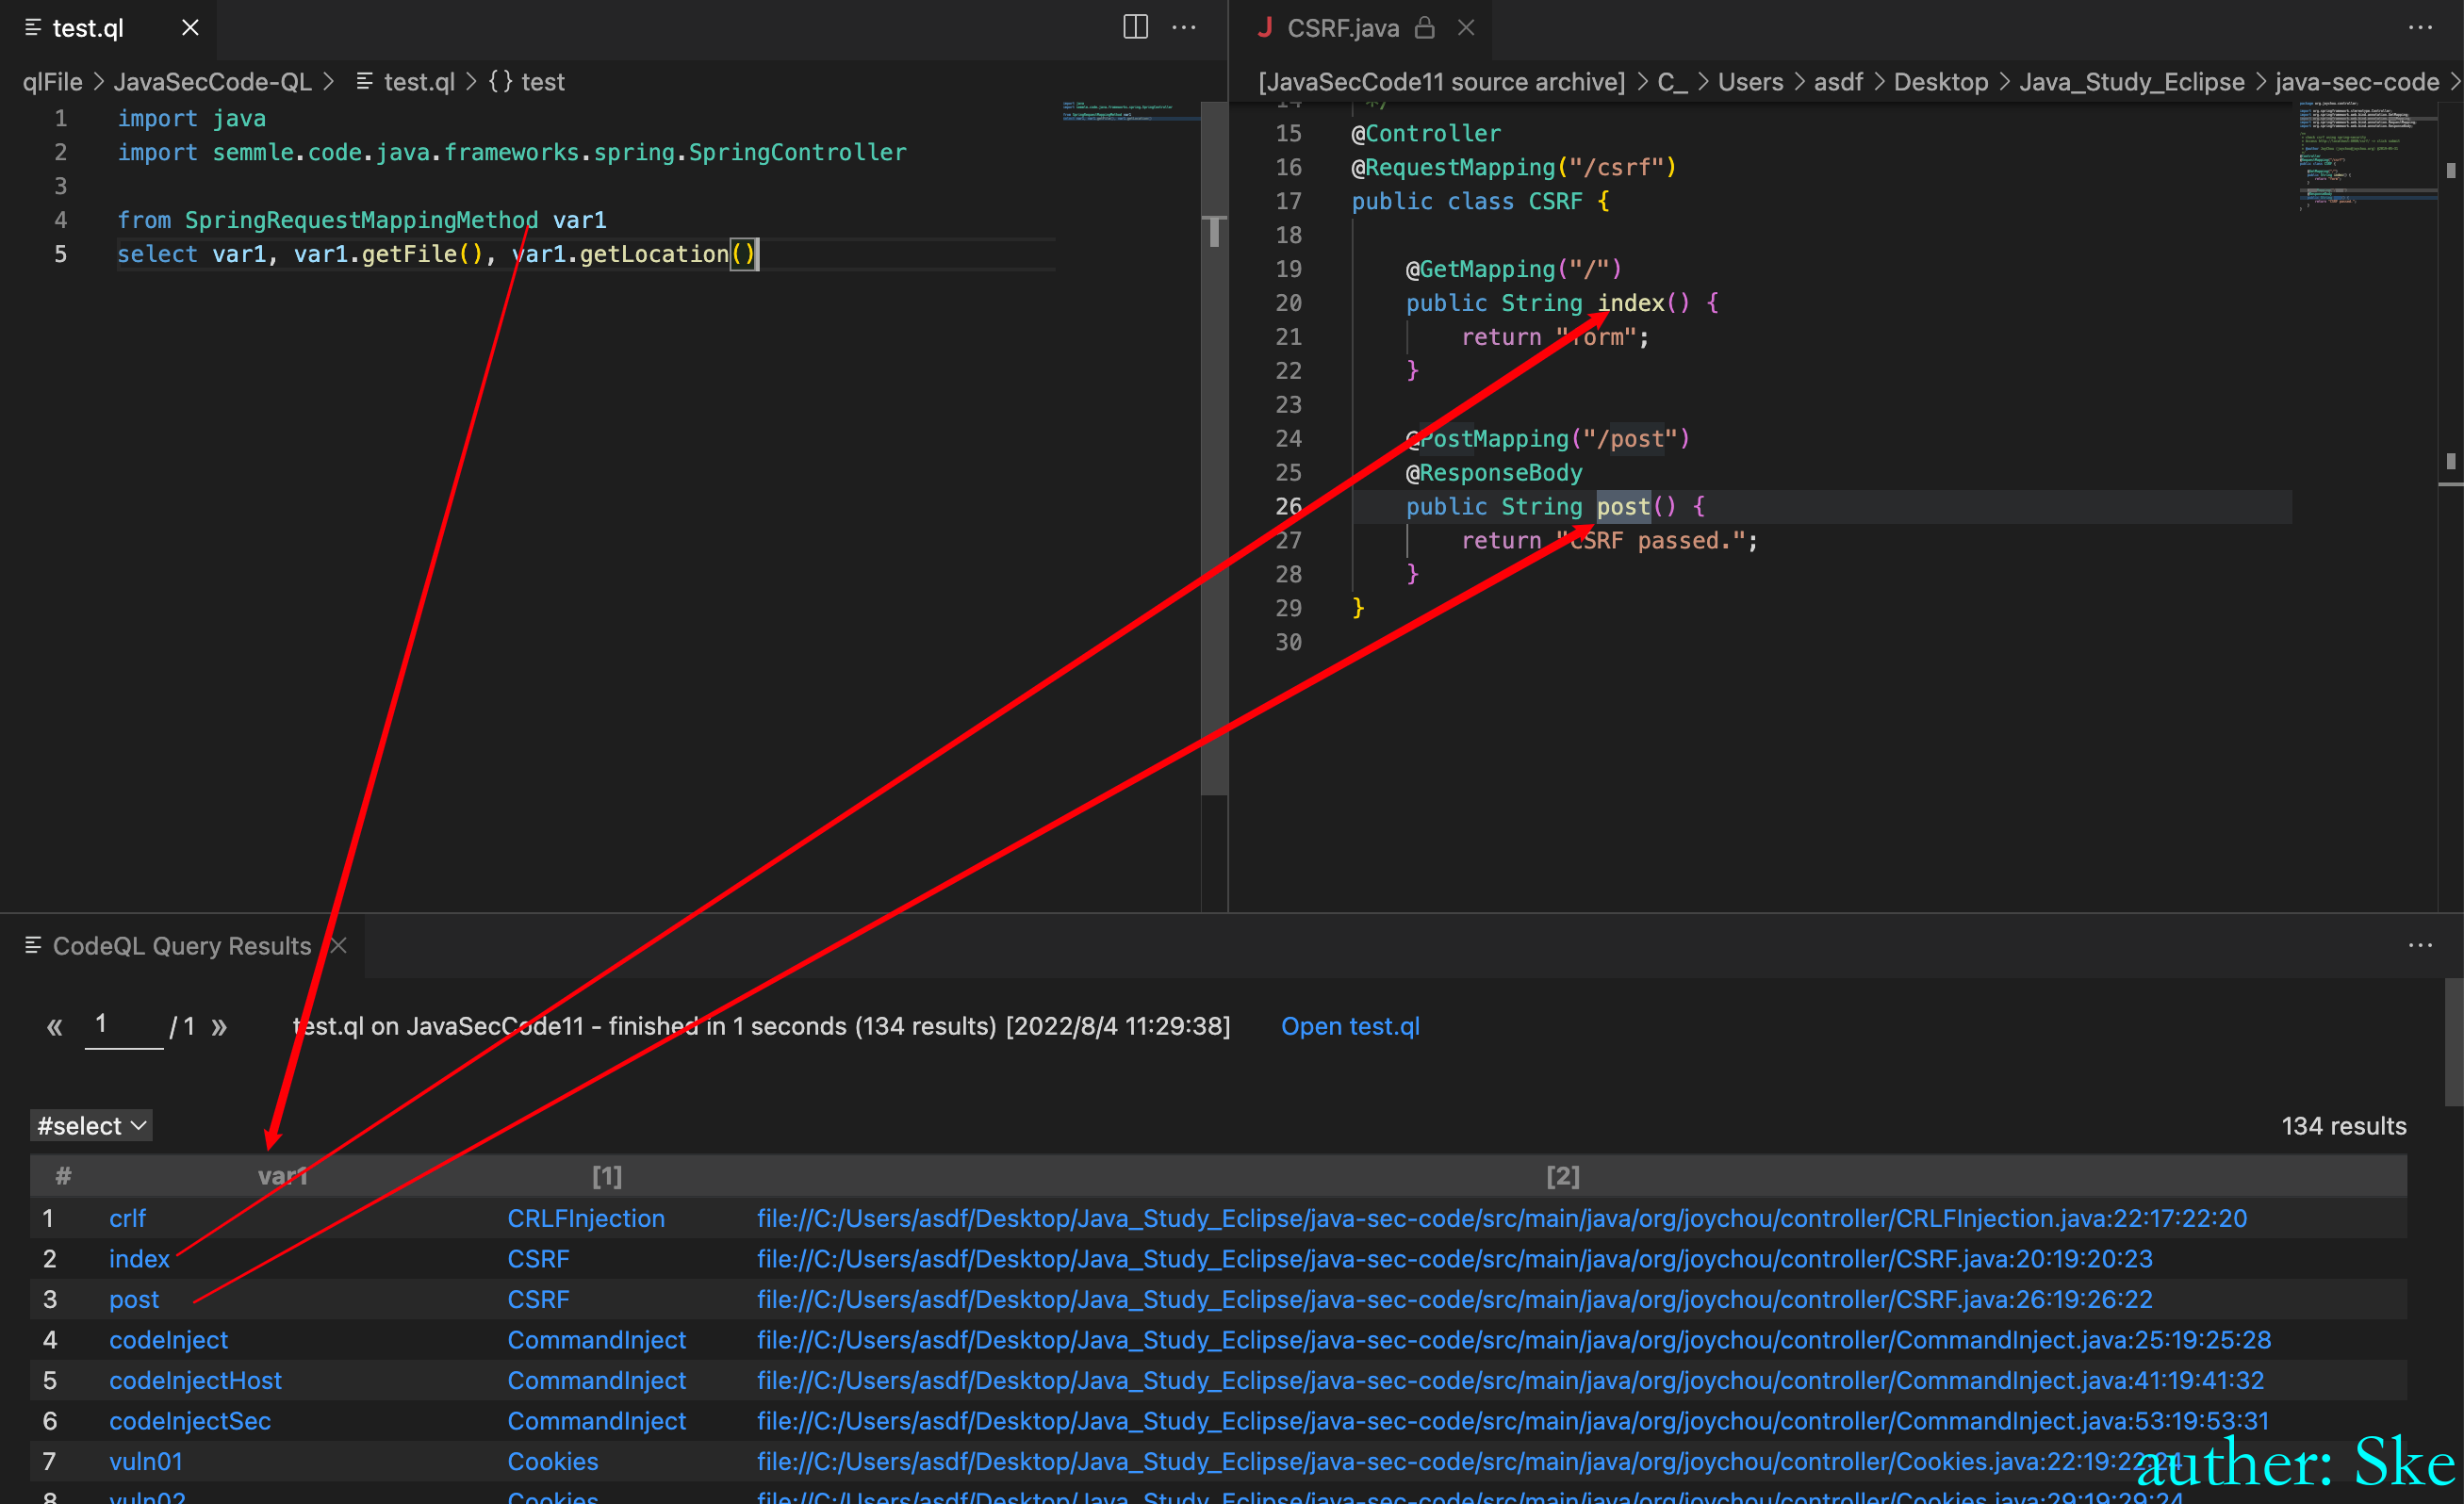The width and height of the screenshot is (2464, 1504).
Task: Close the test.ql editor tab
Action: [190, 28]
